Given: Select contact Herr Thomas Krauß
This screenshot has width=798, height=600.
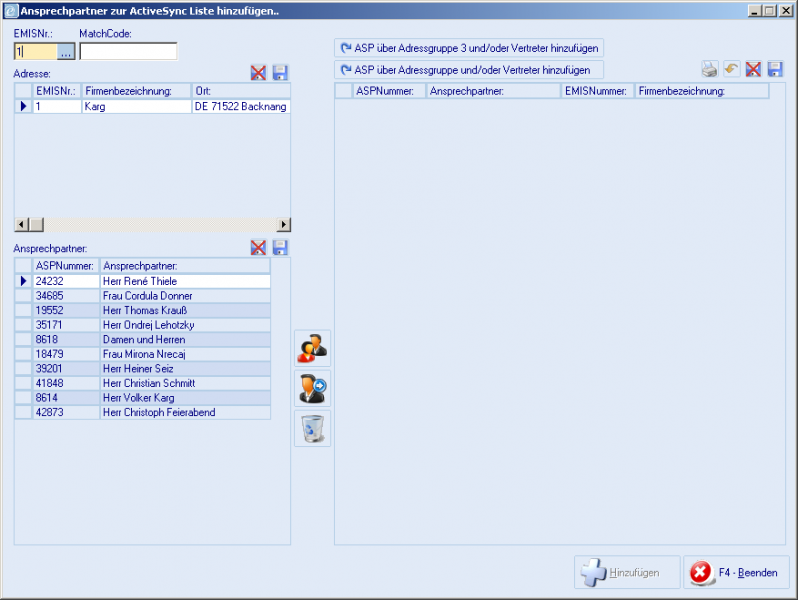Looking at the screenshot, I should pos(185,310).
